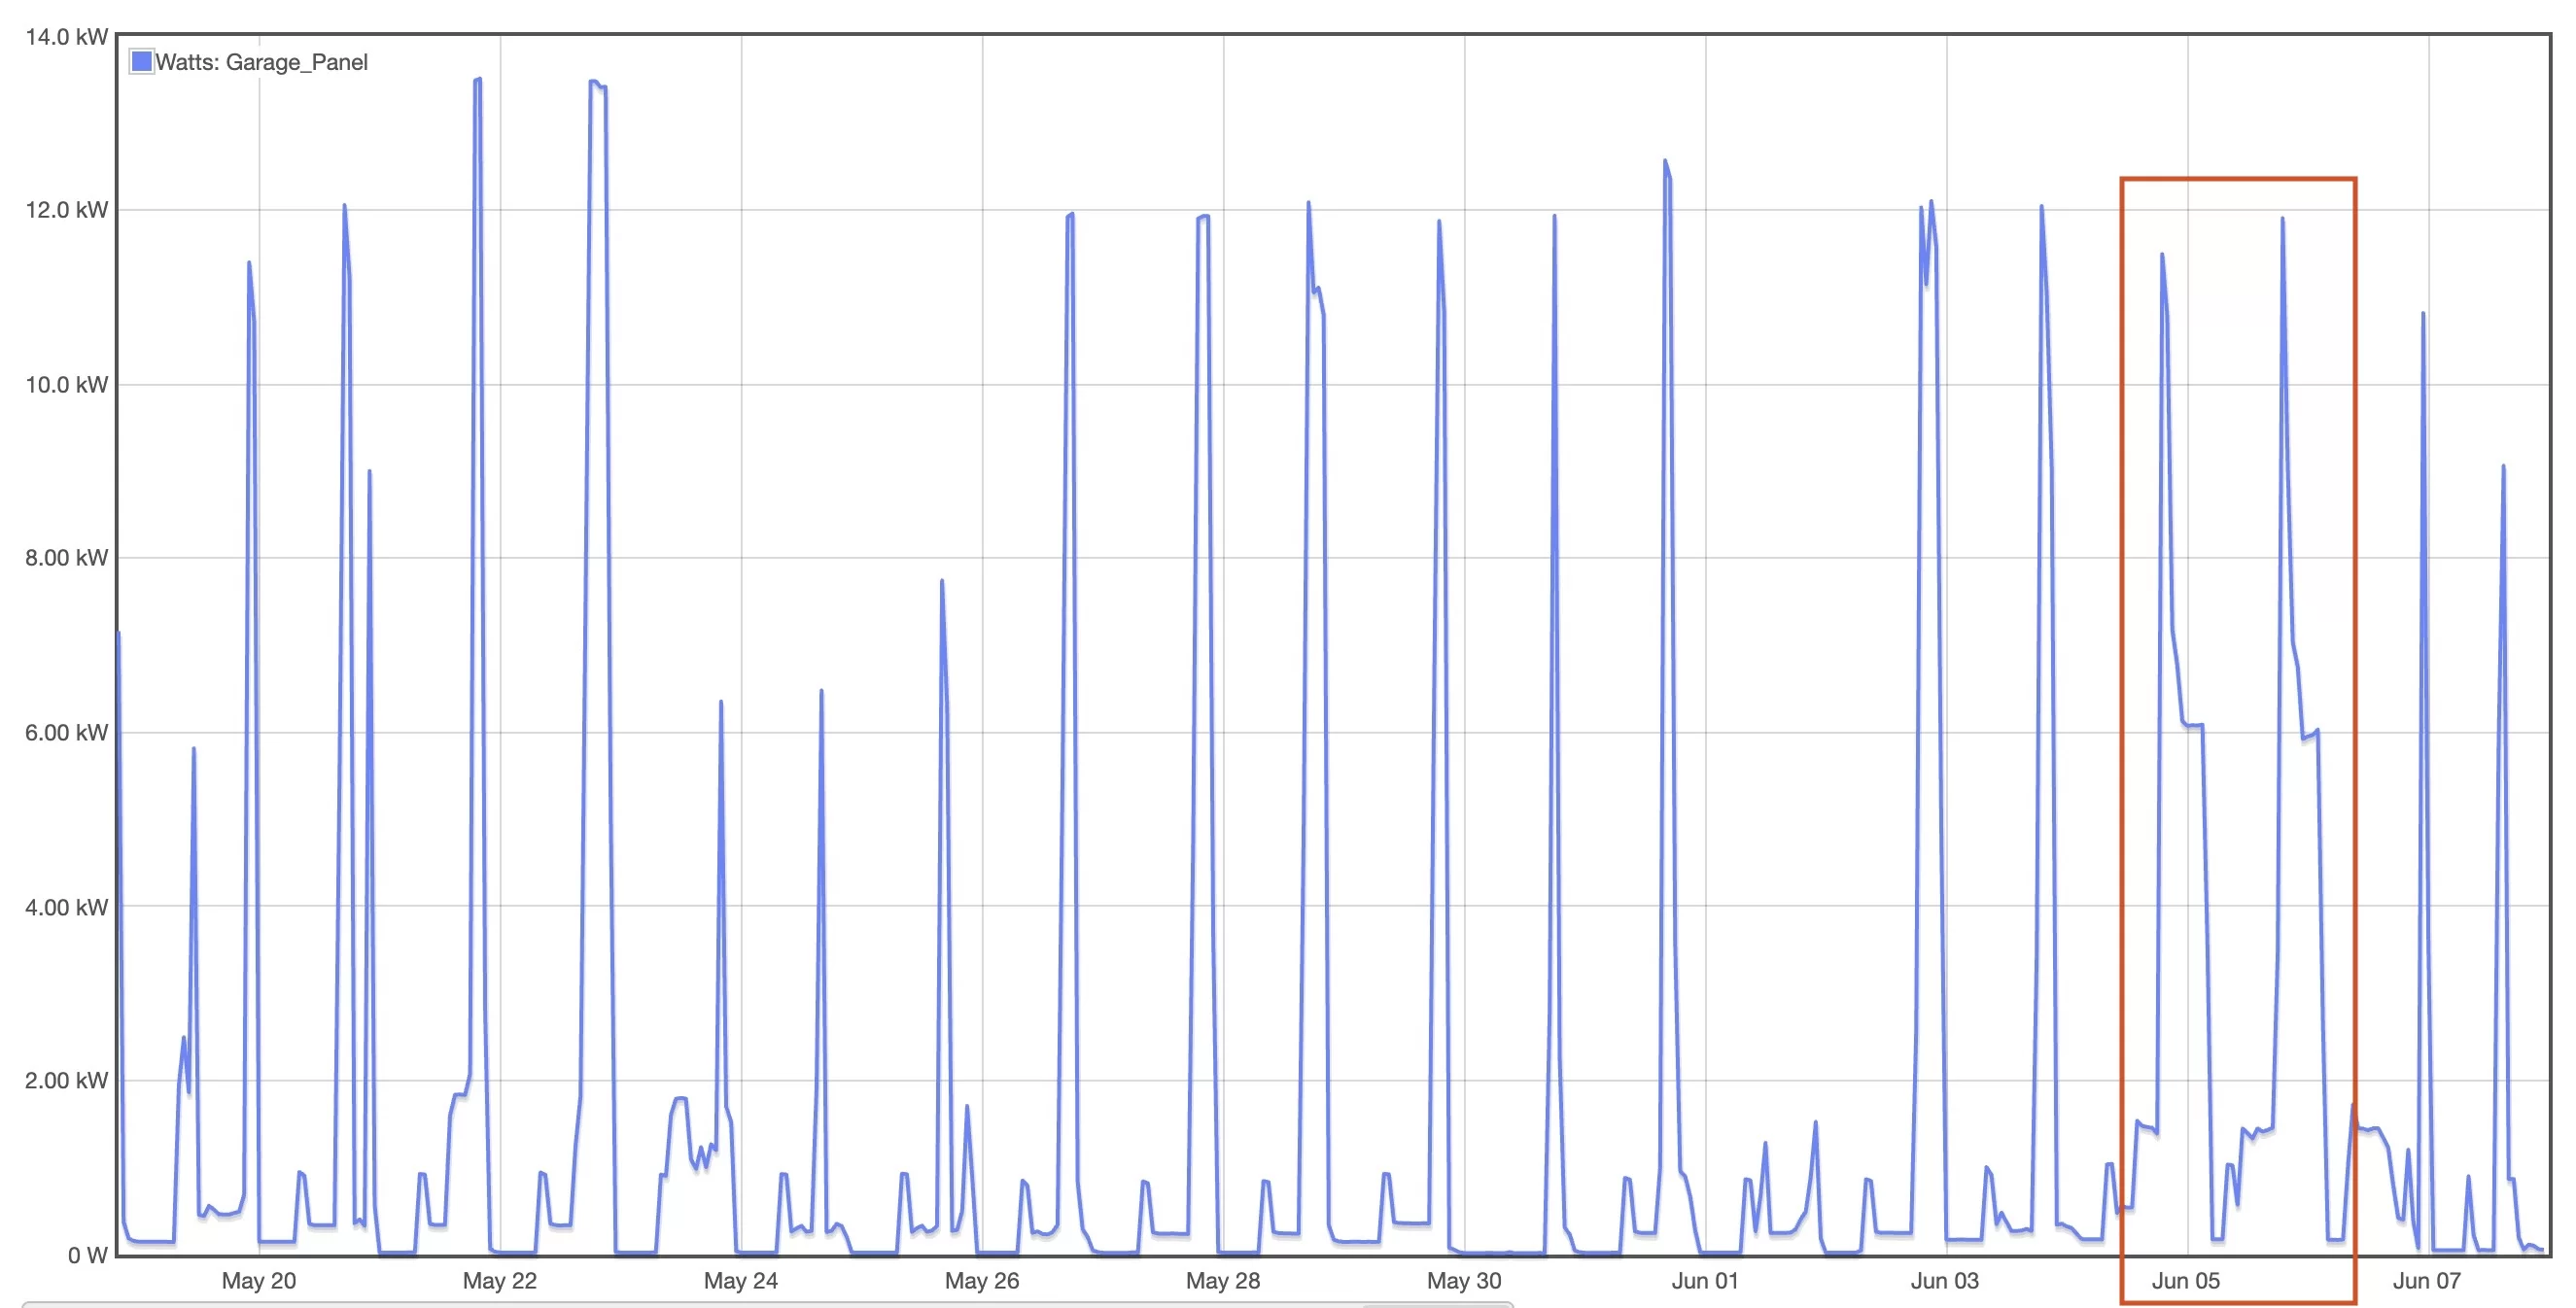The height and width of the screenshot is (1308, 2576).
Task: Click the '6.00 kW' y-axis label
Action: pyautogui.click(x=66, y=733)
